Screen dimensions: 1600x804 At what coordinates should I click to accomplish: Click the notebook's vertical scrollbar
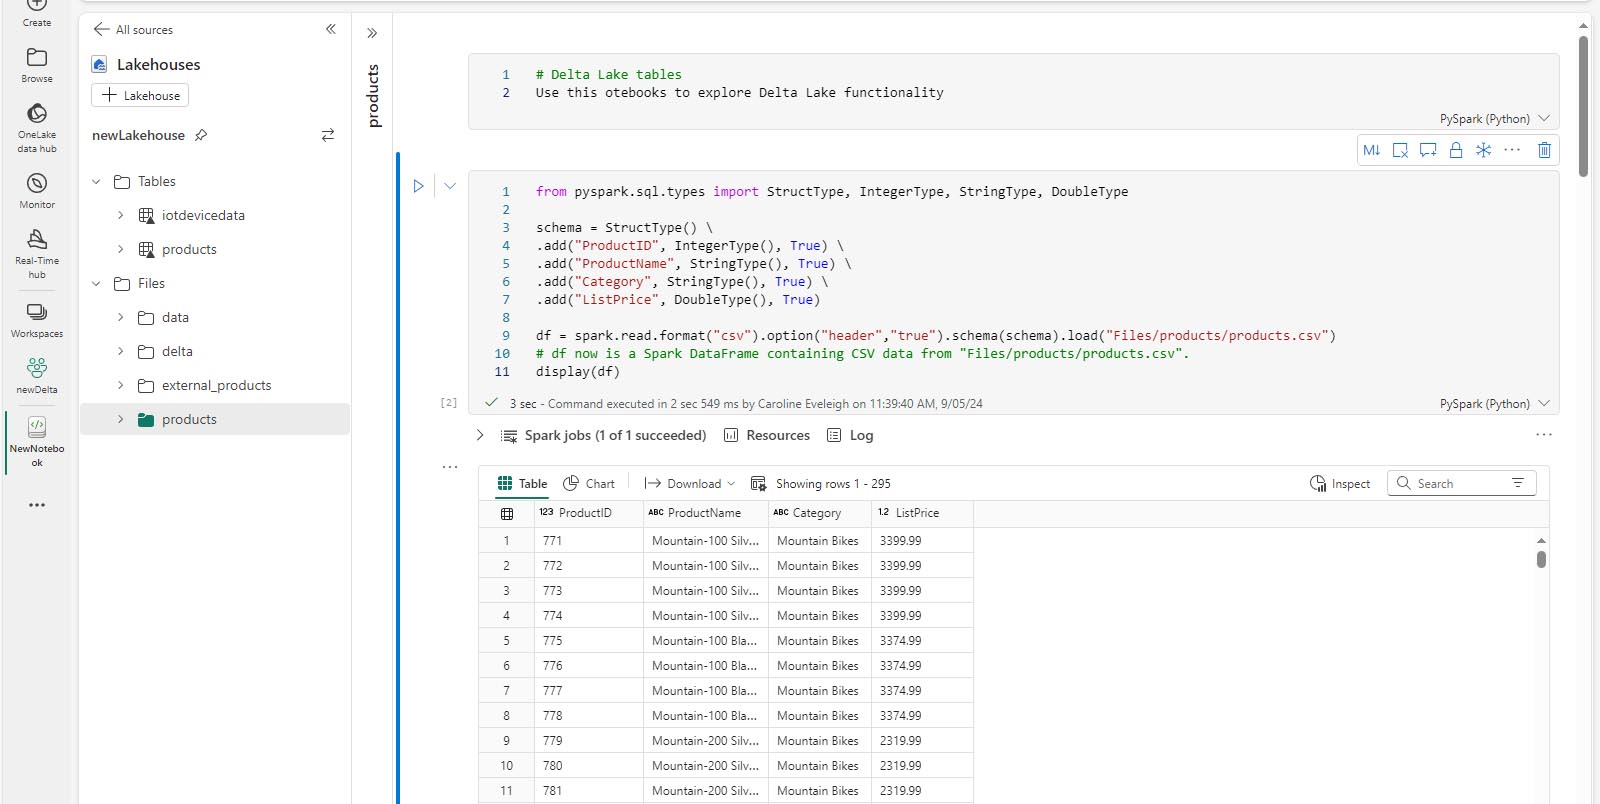click(1583, 106)
